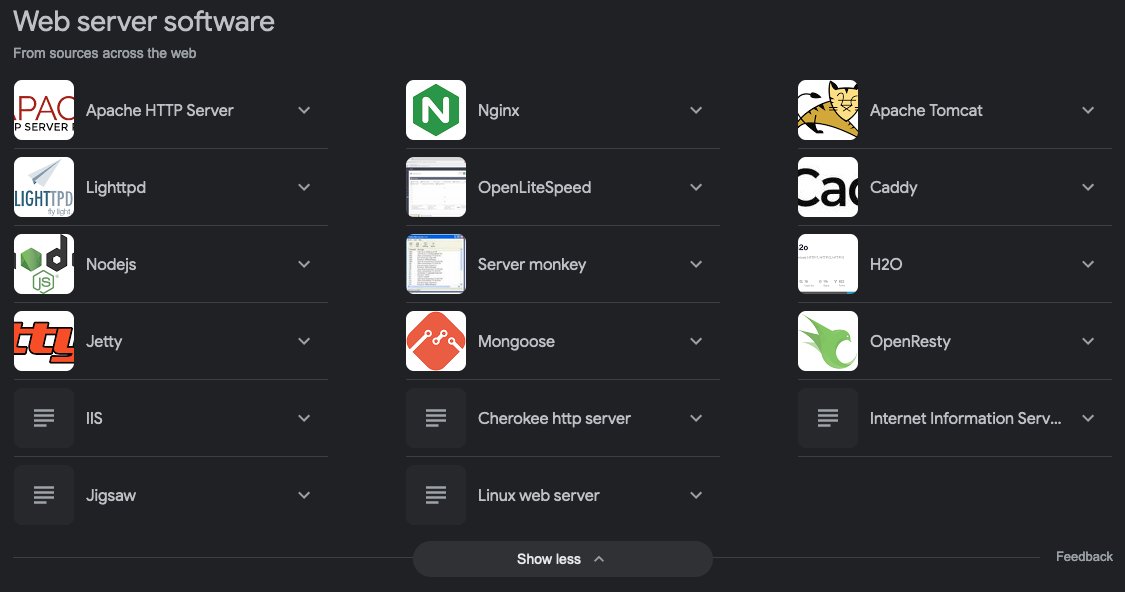This screenshot has height=592, width=1125.
Task: Click the Caddy logo thumbnail
Action: [x=827, y=187]
